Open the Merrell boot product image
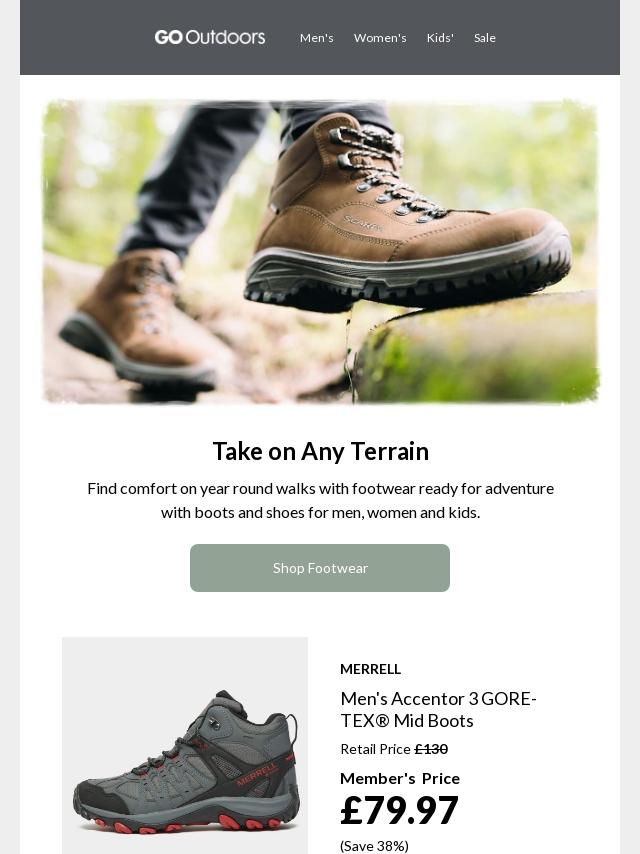The height and width of the screenshot is (854, 640). click(185, 746)
